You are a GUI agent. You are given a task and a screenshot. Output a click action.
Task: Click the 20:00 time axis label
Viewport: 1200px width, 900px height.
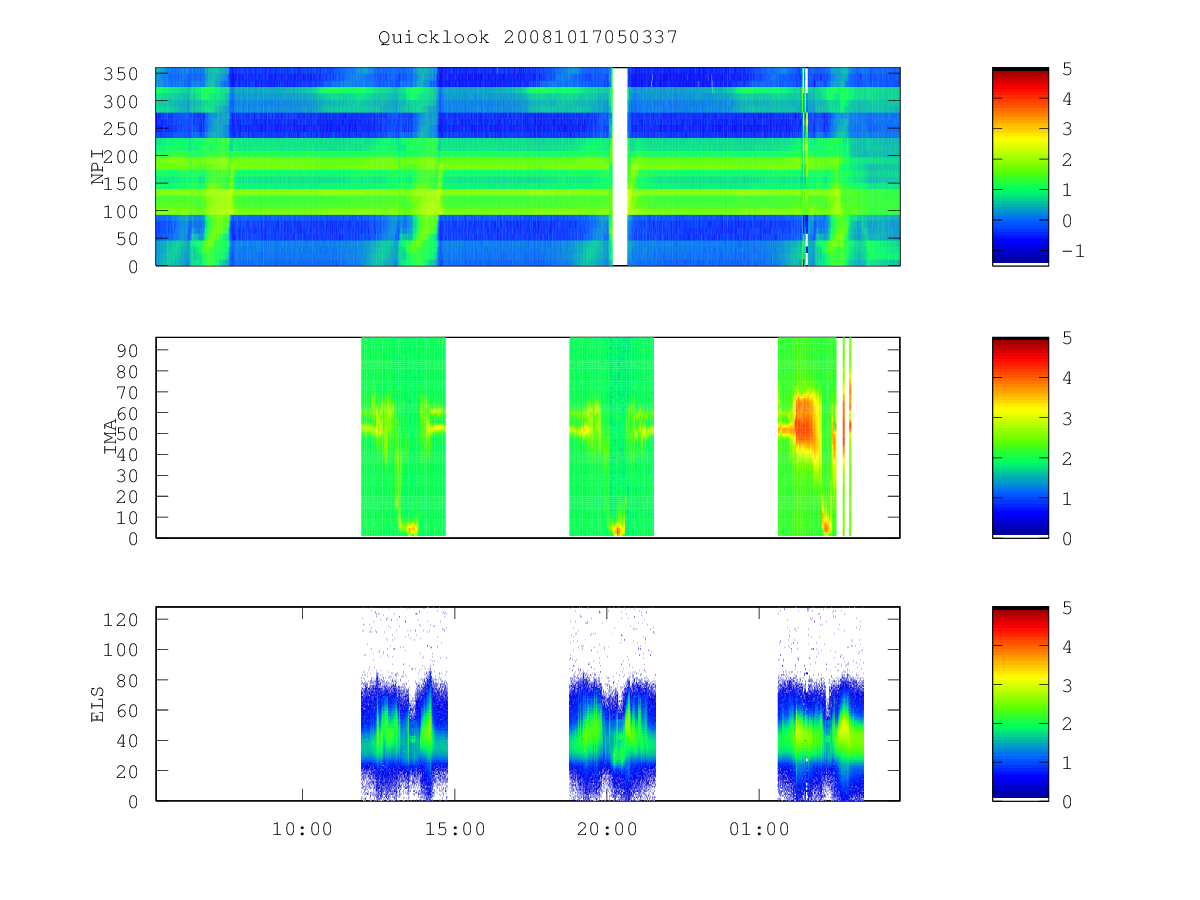tap(607, 829)
